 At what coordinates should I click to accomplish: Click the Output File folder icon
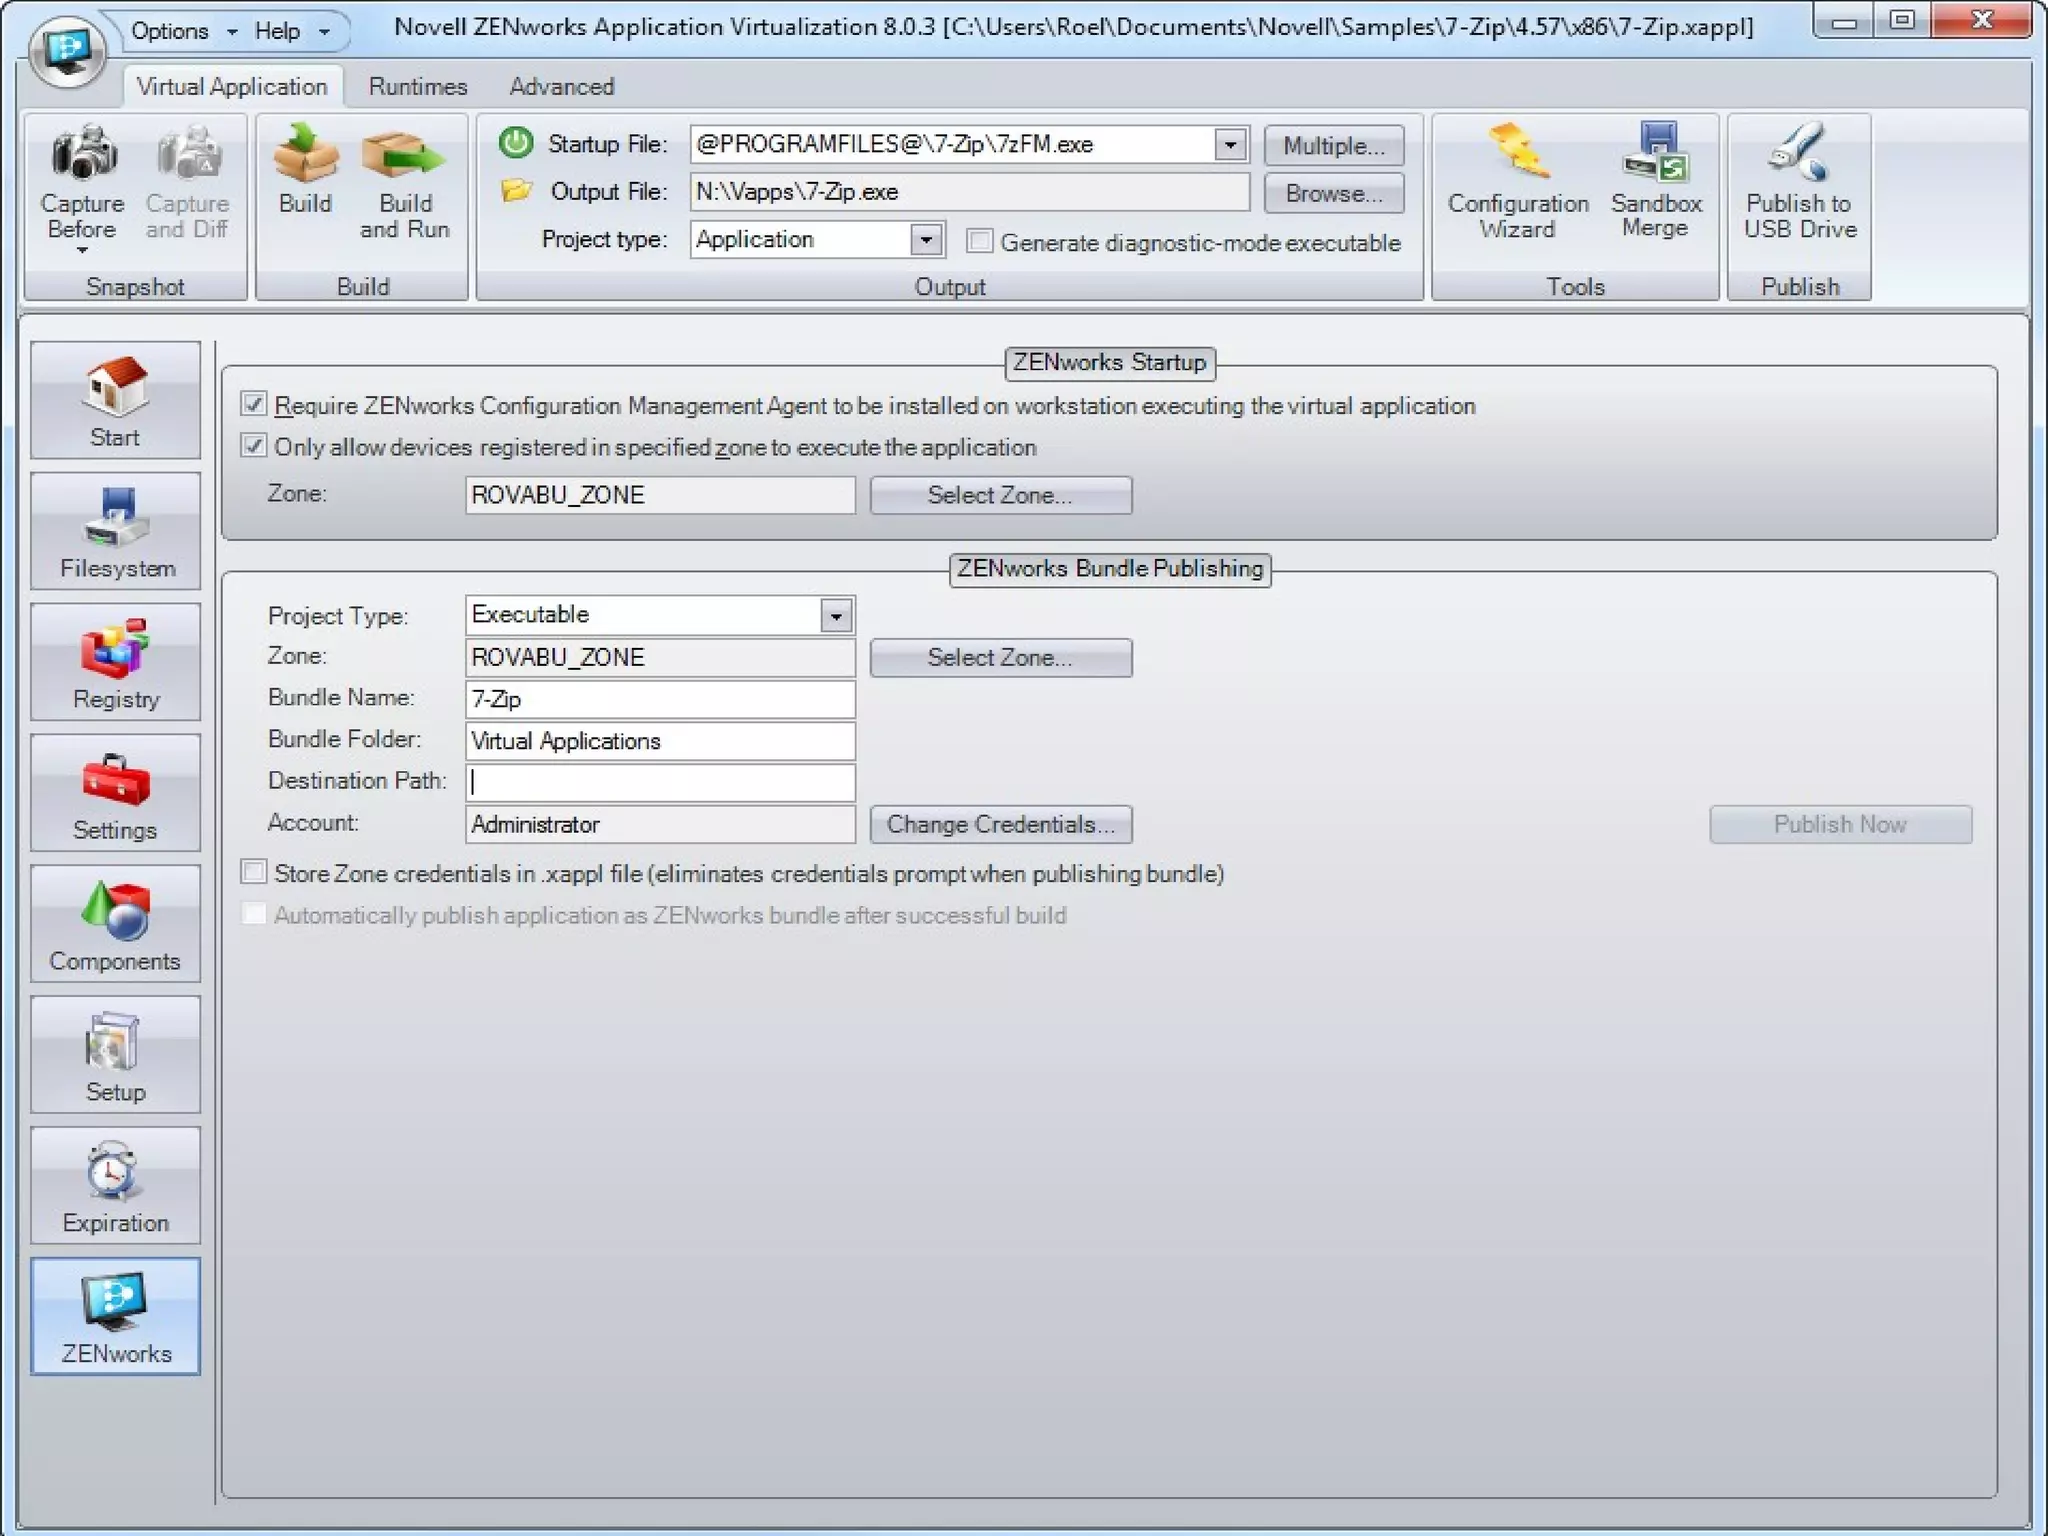pyautogui.click(x=516, y=190)
